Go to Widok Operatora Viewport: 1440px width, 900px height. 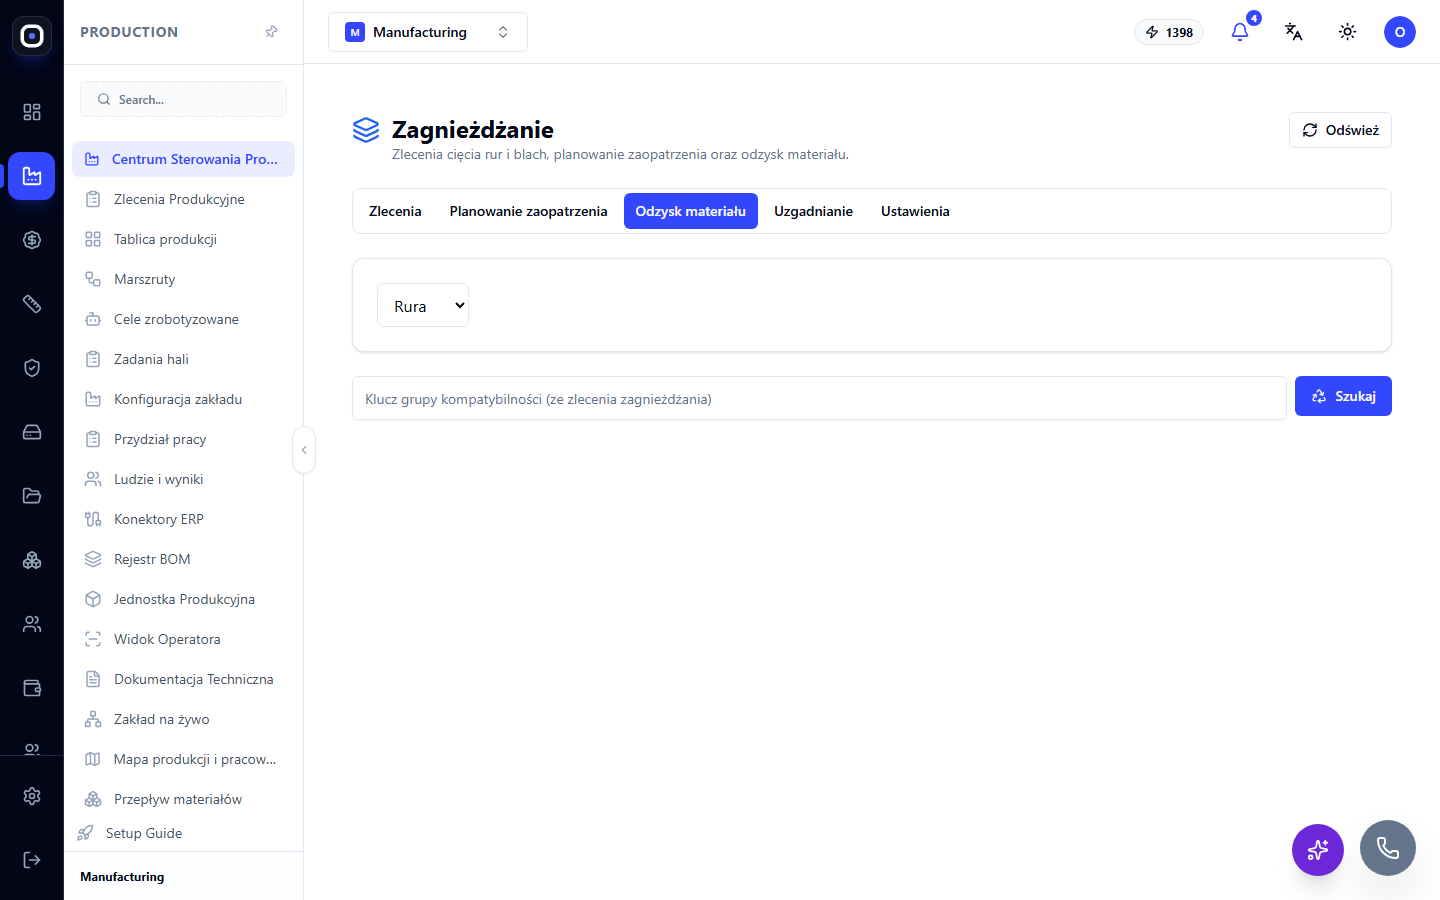pyautogui.click(x=184, y=639)
